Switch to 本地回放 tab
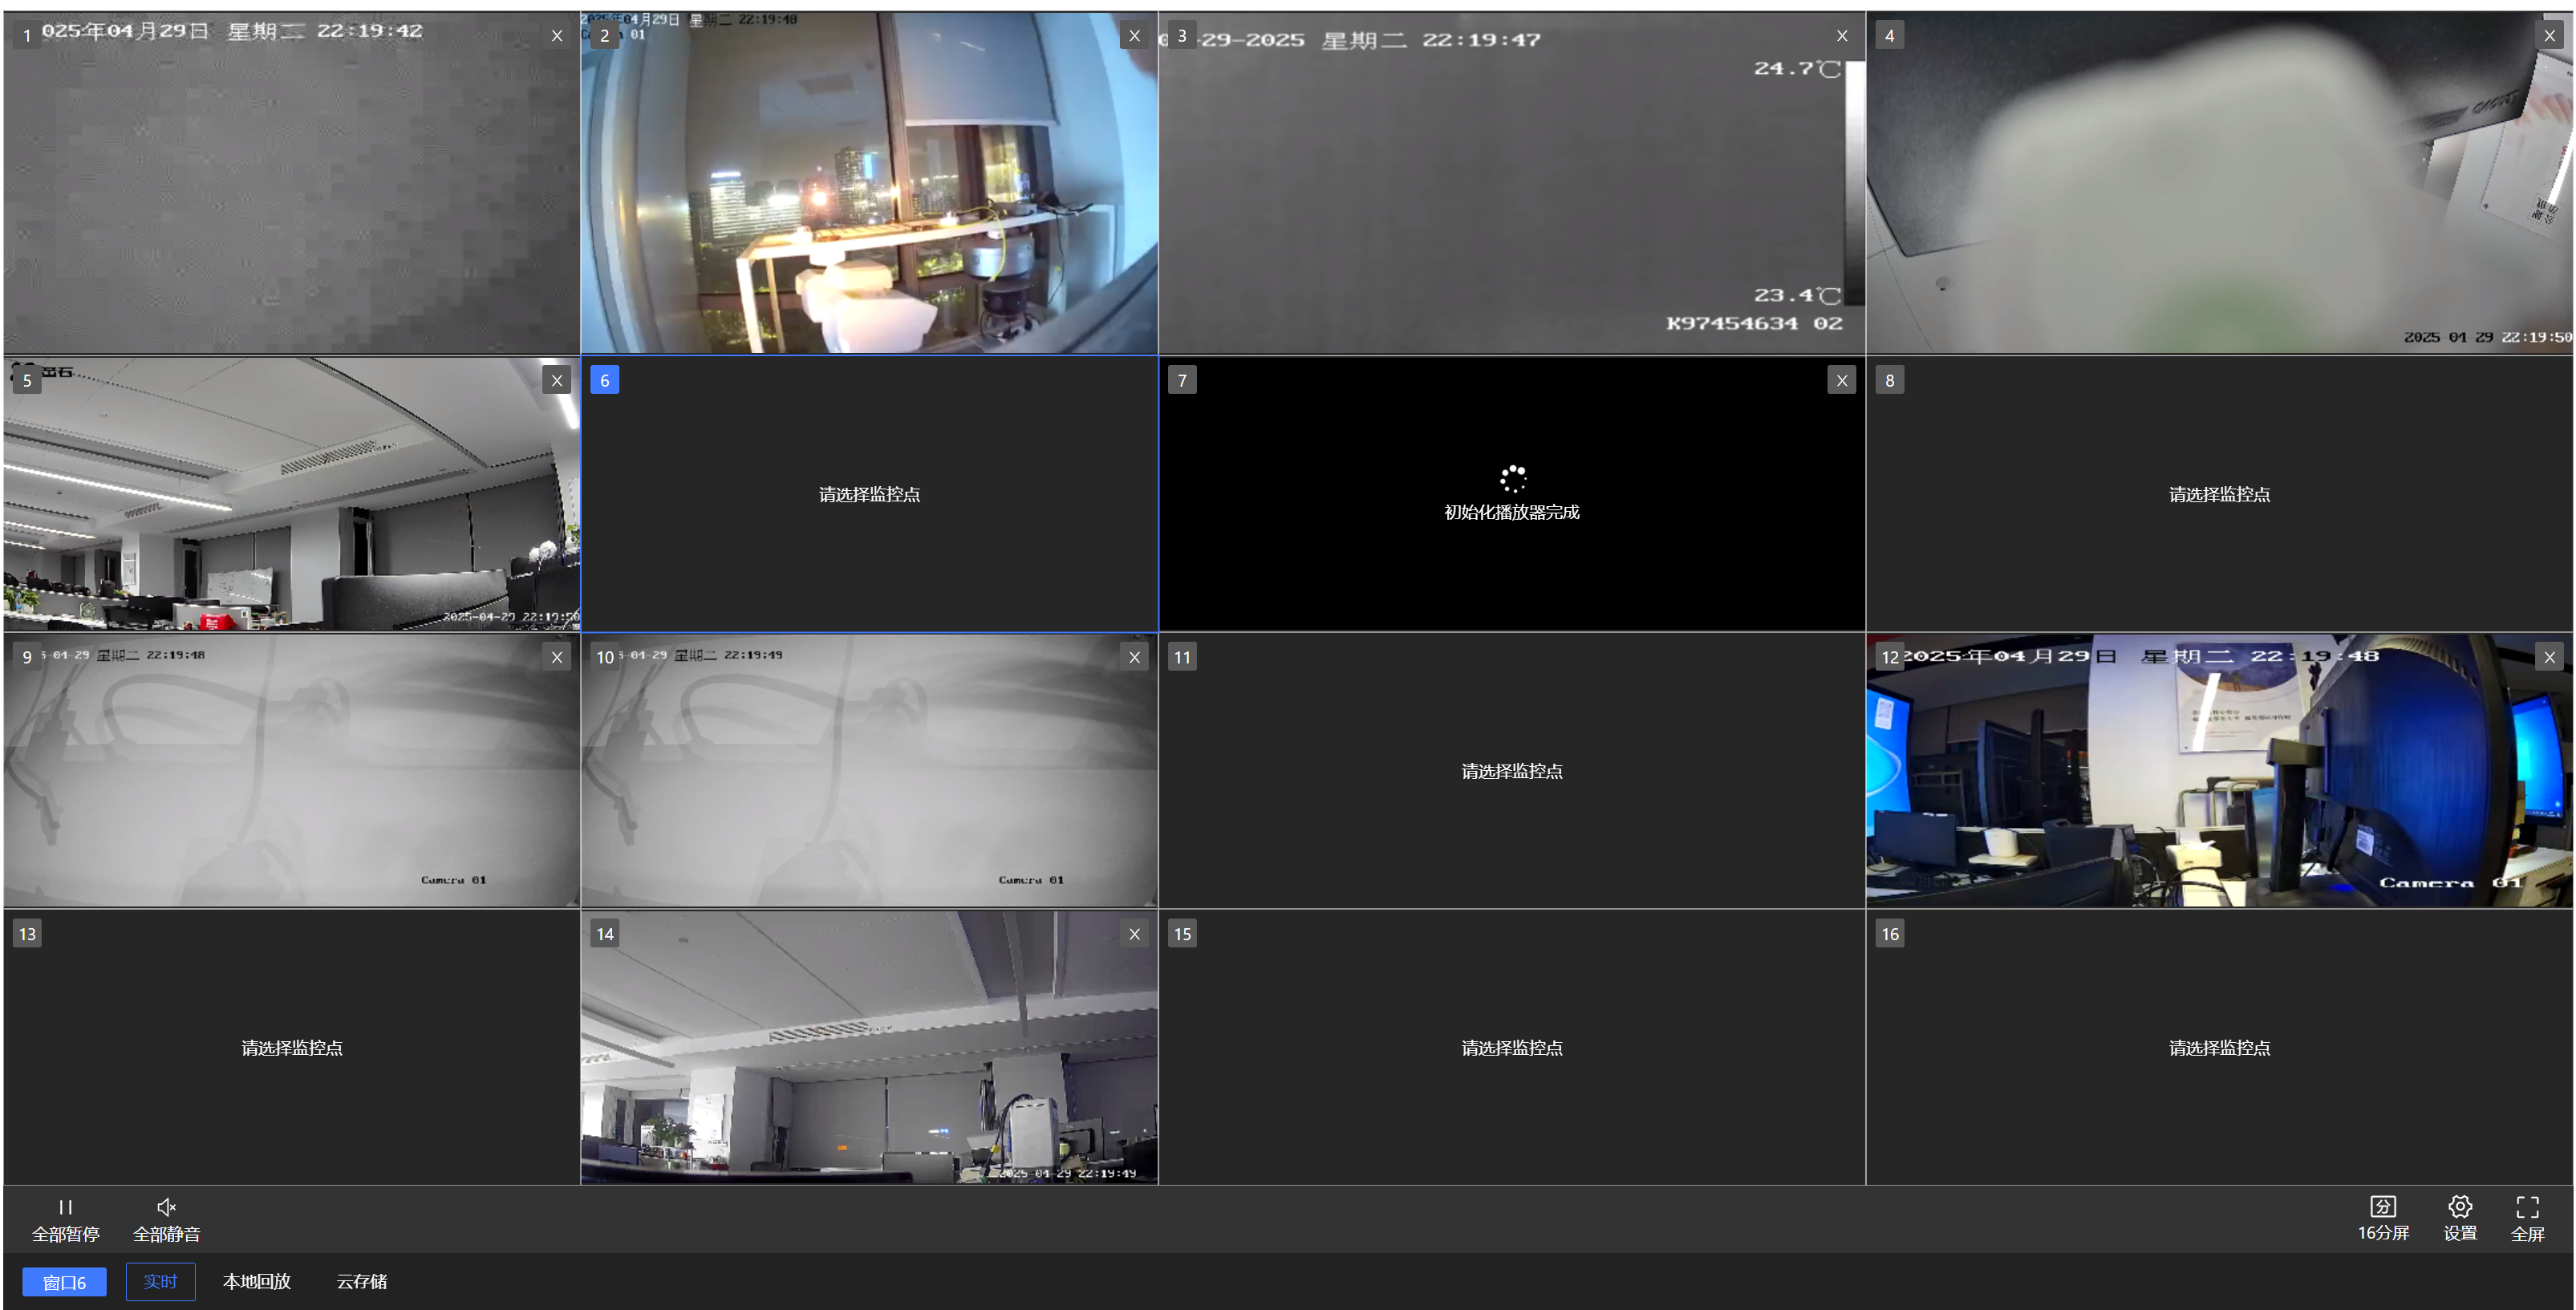Image resolution: width=2576 pixels, height=1310 pixels. [x=256, y=1281]
